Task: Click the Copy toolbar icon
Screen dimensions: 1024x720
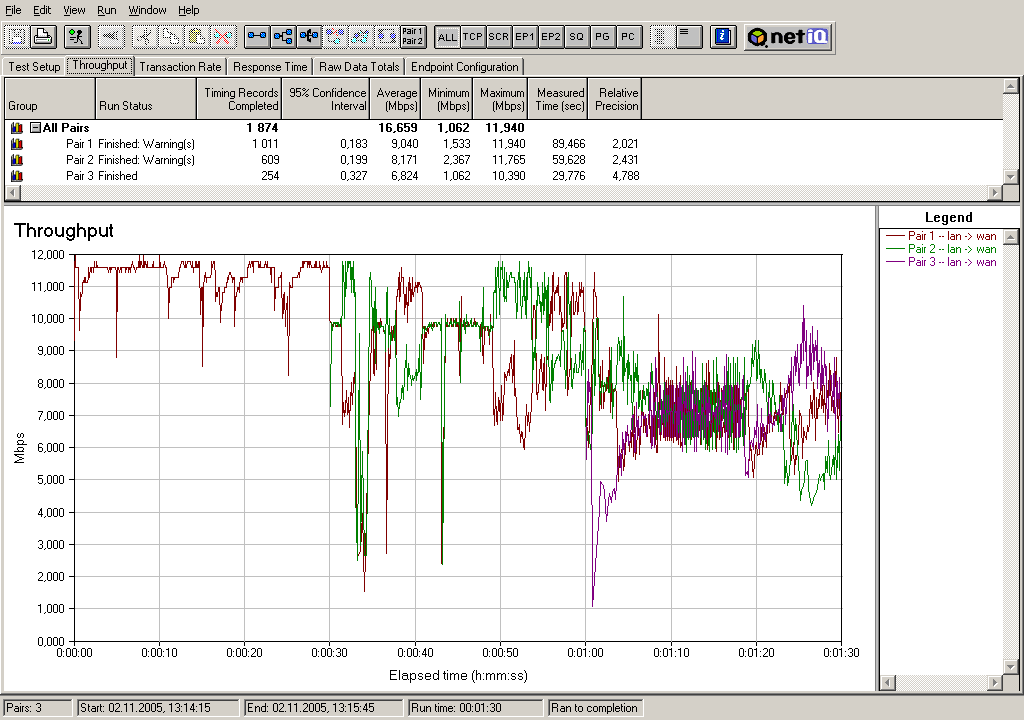Action: click(x=171, y=37)
